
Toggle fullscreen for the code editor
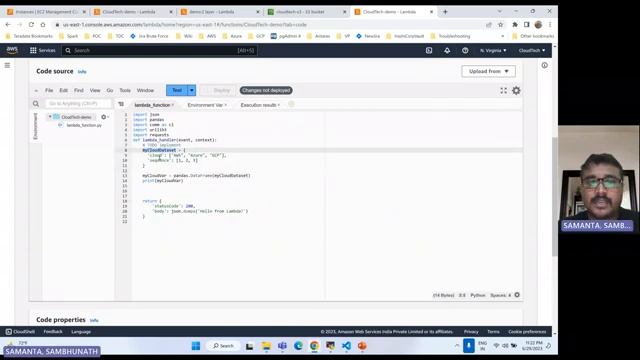tap(504, 91)
